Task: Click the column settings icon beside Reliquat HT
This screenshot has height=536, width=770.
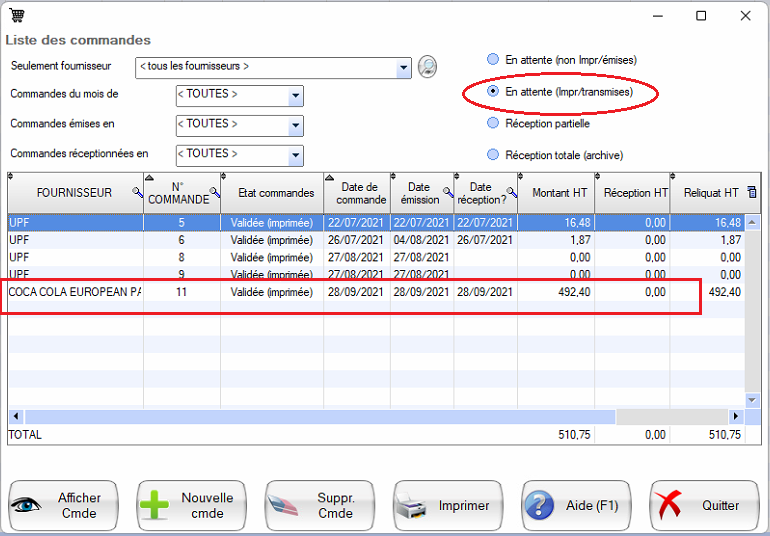Action: click(x=752, y=192)
